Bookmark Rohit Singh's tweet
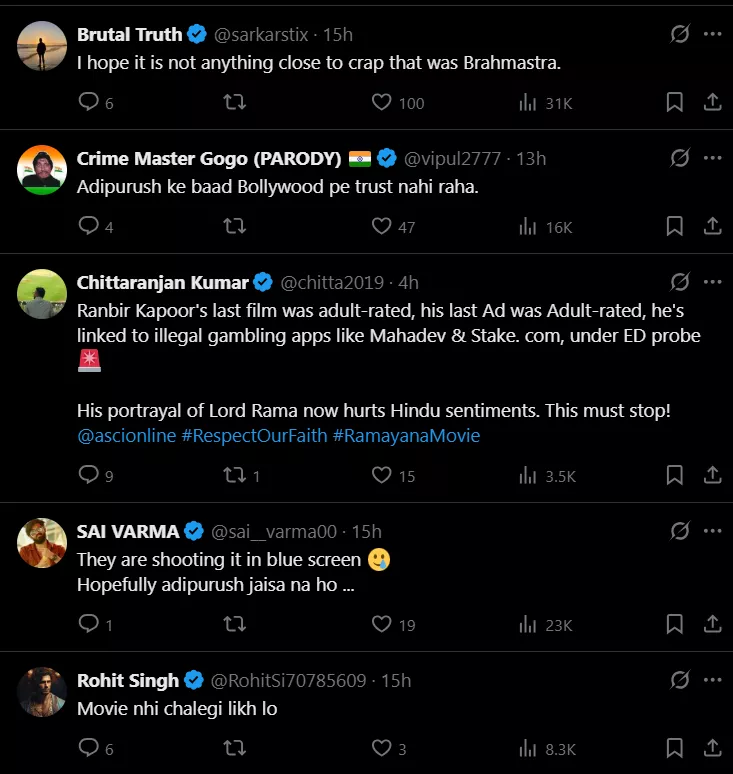 point(675,748)
